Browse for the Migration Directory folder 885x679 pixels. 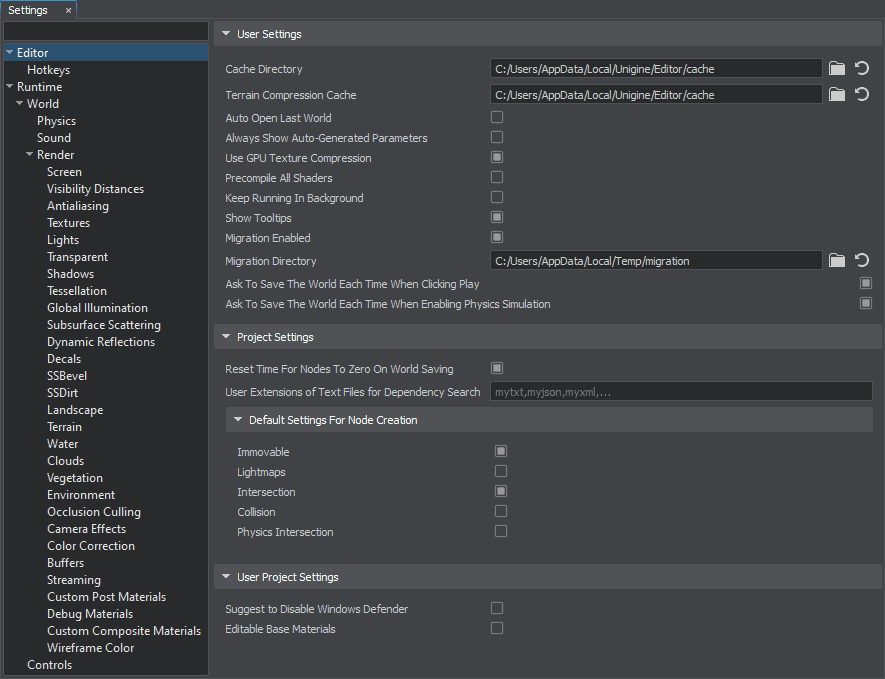coord(837,261)
